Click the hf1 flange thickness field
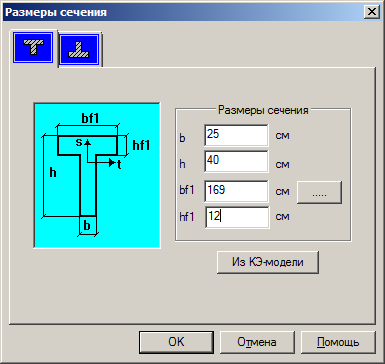Screen dimensions: 385x364 click(x=237, y=217)
